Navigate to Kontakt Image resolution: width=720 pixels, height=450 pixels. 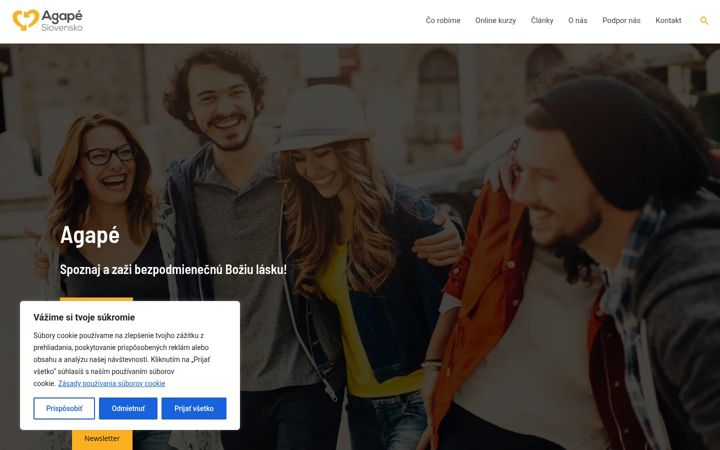[x=668, y=21]
